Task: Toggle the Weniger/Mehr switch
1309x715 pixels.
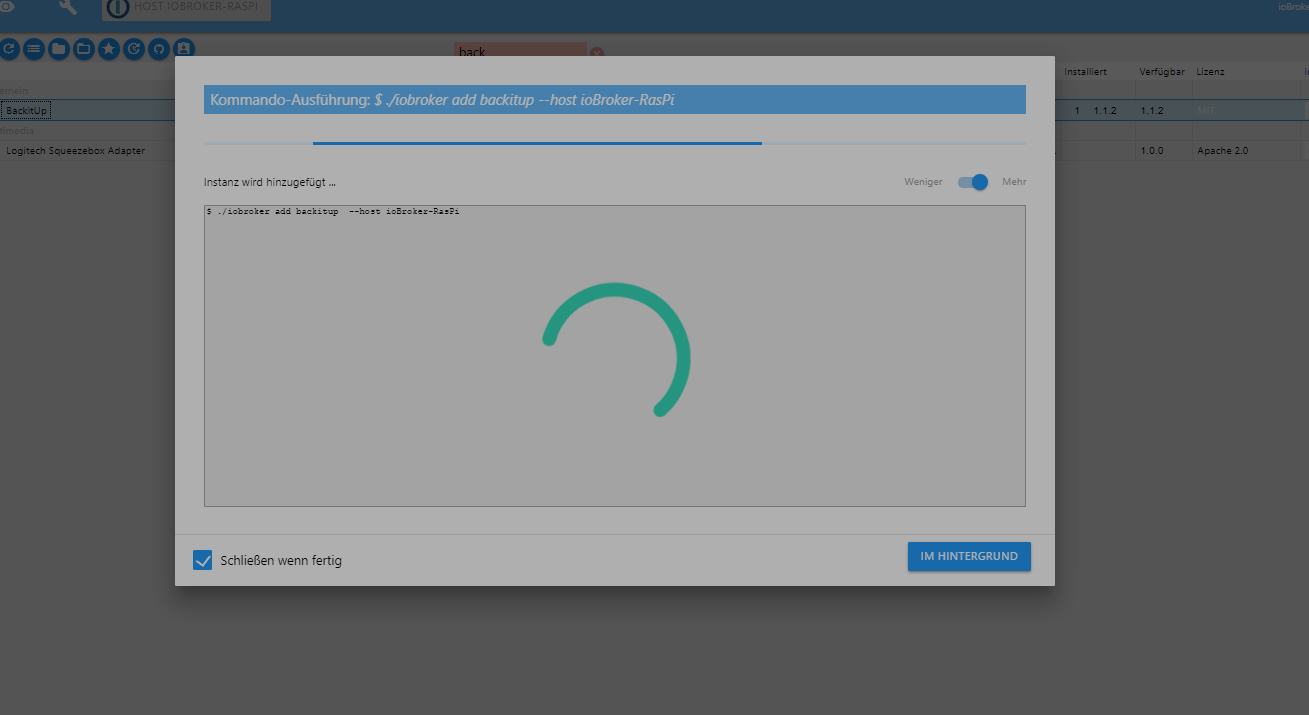Action: point(973,182)
